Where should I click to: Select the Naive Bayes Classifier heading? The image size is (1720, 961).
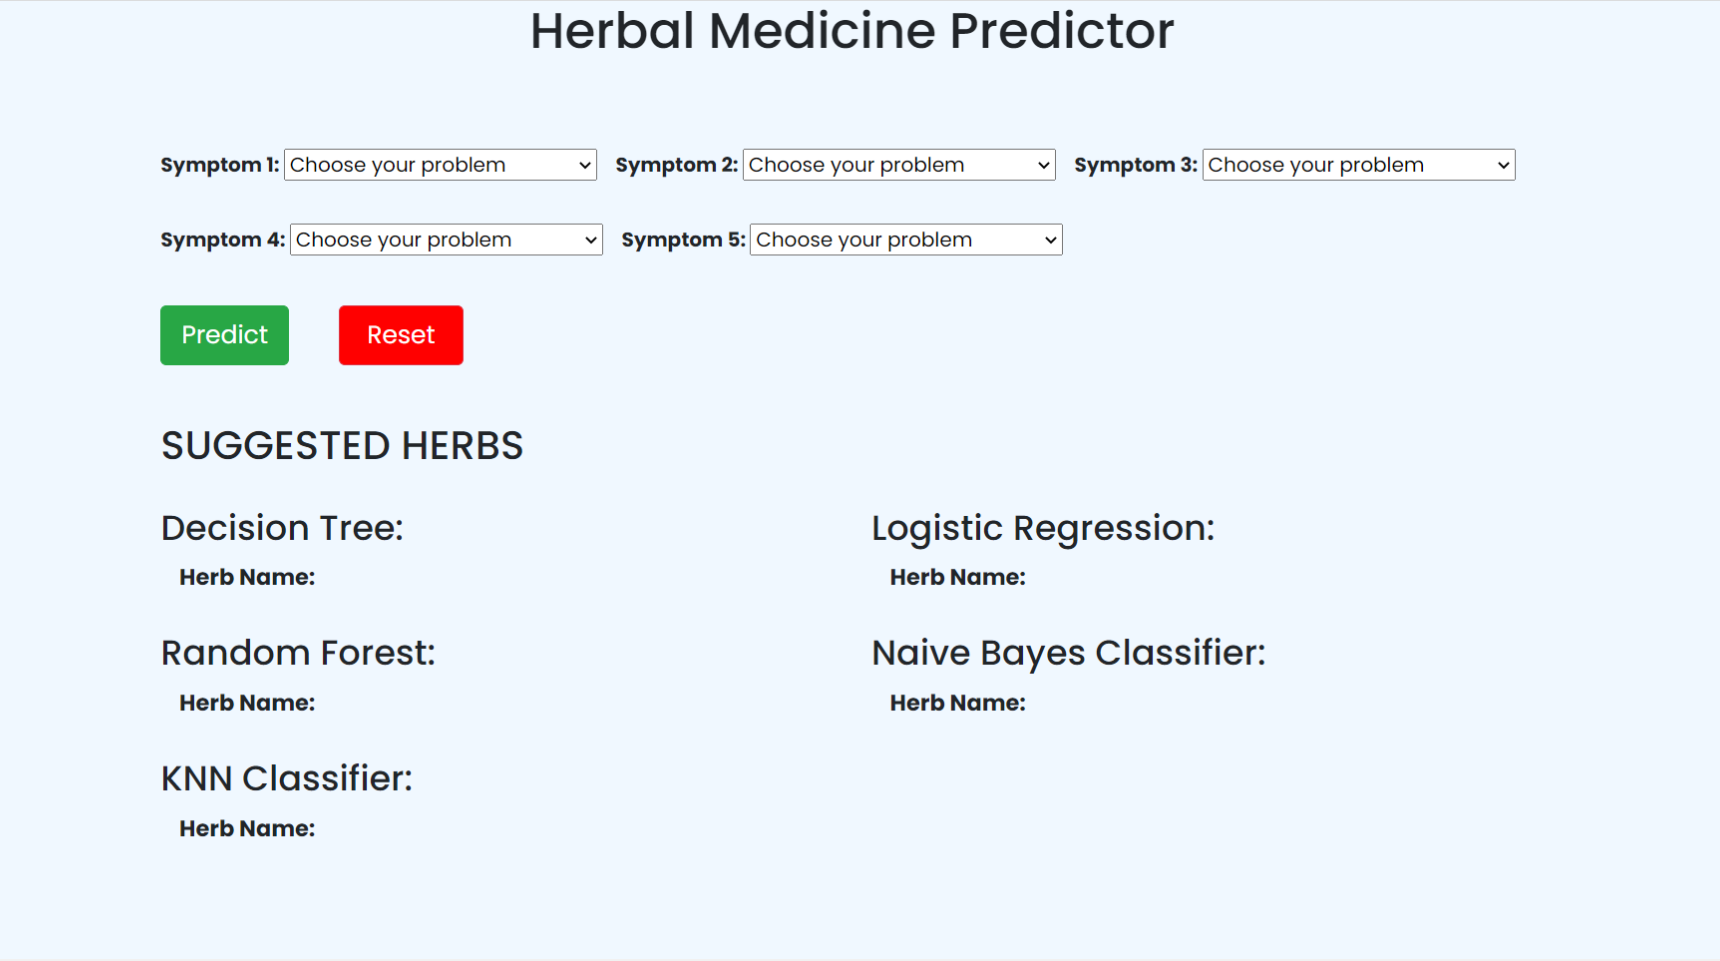point(1068,653)
